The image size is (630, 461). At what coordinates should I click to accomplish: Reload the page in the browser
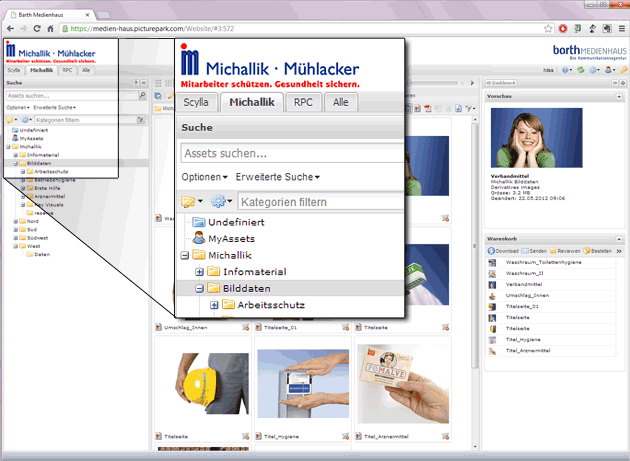[x=37, y=29]
